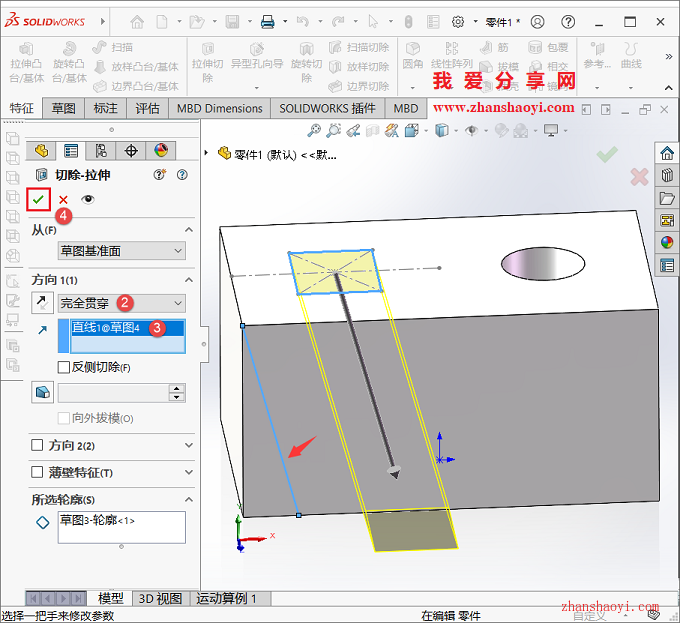Open the Help question mark icon

(568, 21)
